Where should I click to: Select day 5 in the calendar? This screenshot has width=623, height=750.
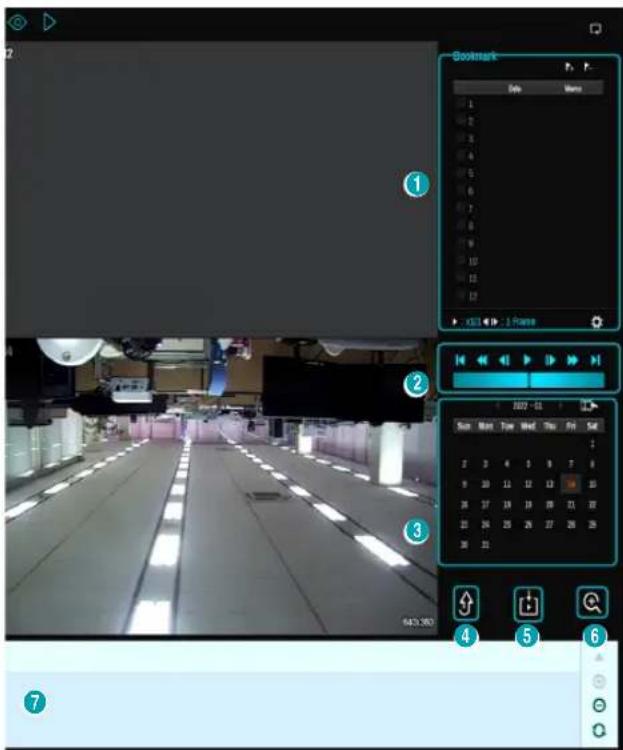pos(528,464)
